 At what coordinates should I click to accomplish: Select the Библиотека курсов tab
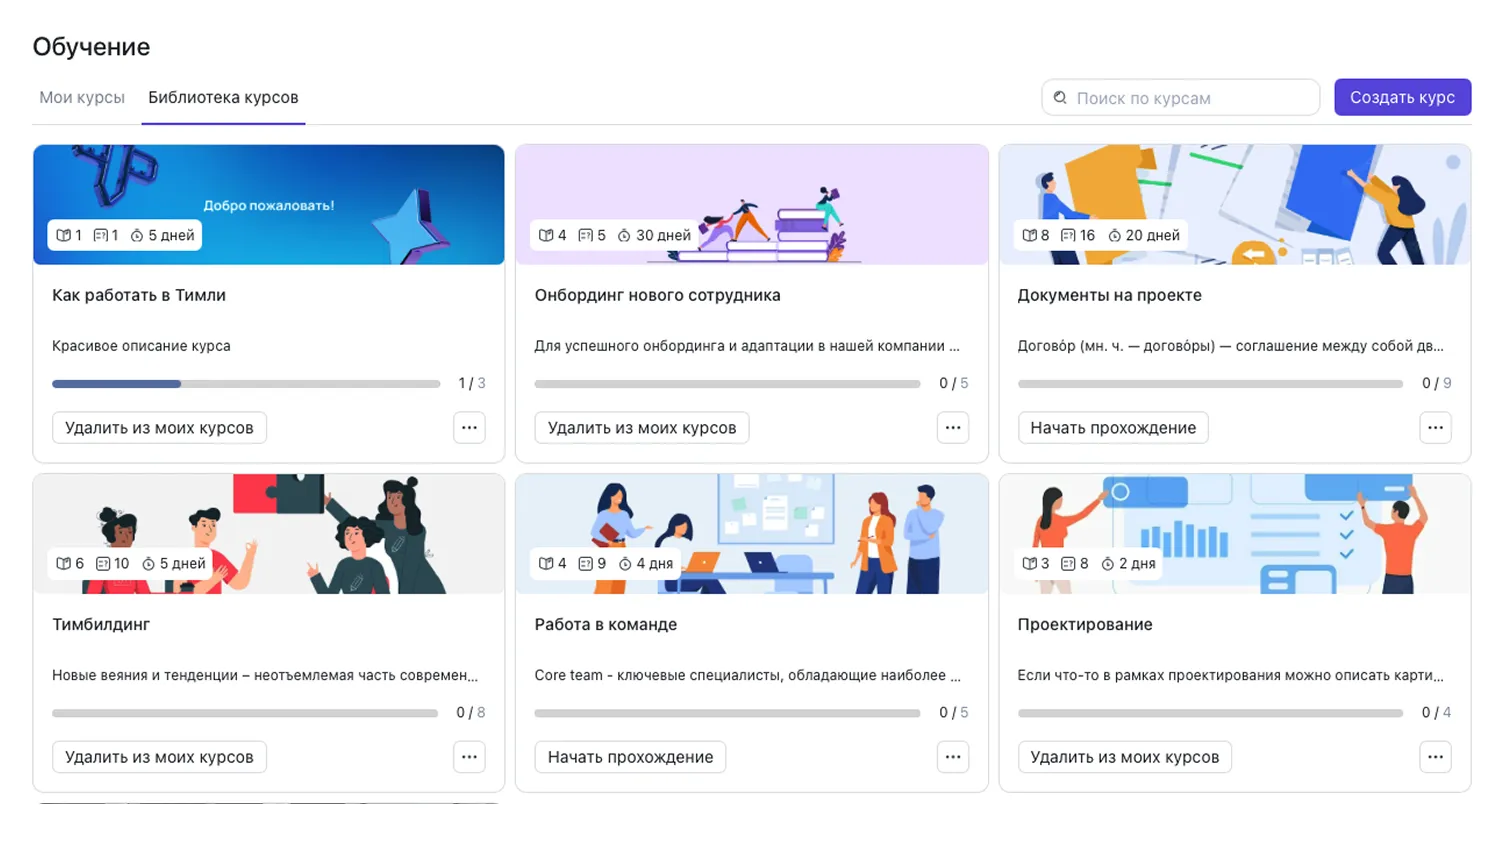click(223, 98)
